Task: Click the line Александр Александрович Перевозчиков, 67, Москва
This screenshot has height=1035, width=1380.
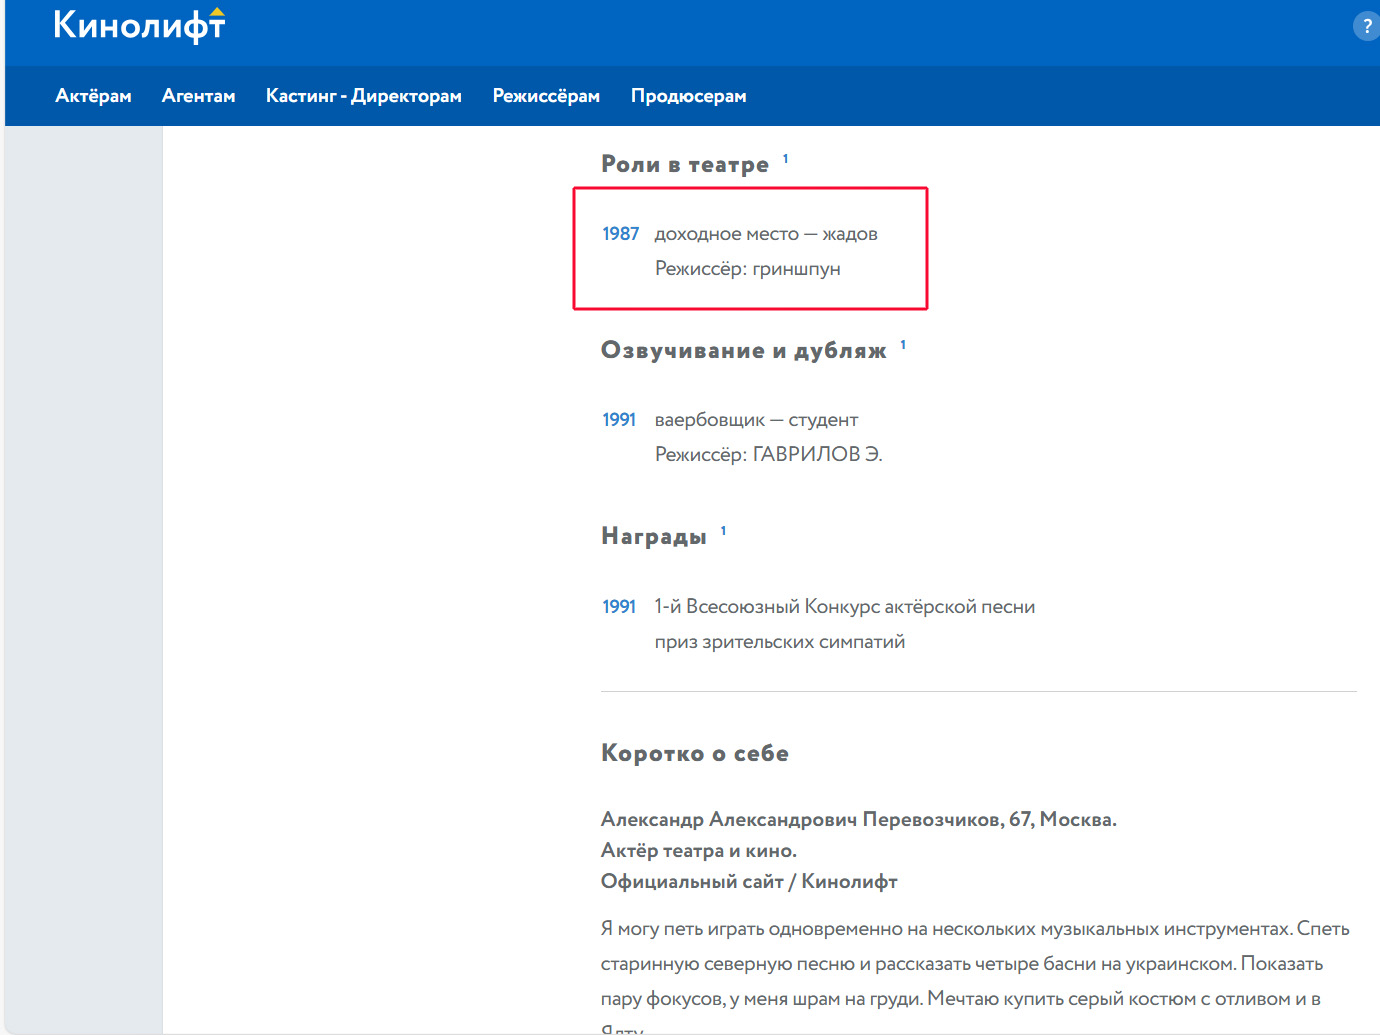Action: point(859,820)
